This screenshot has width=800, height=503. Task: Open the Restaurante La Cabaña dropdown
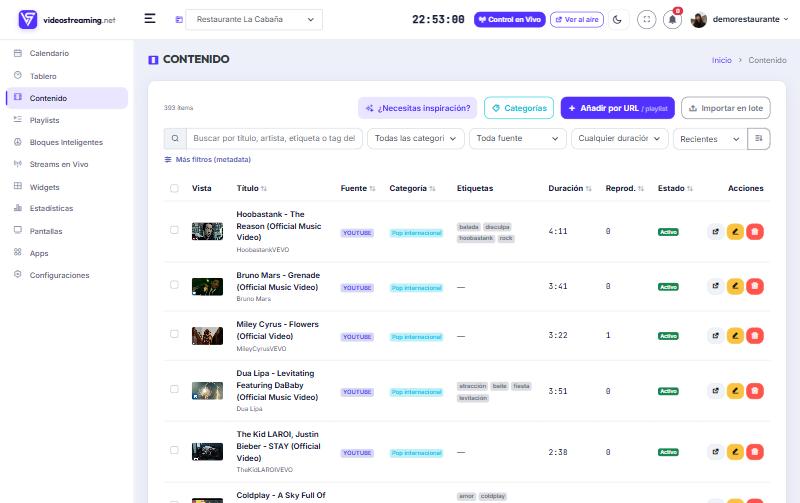[254, 19]
